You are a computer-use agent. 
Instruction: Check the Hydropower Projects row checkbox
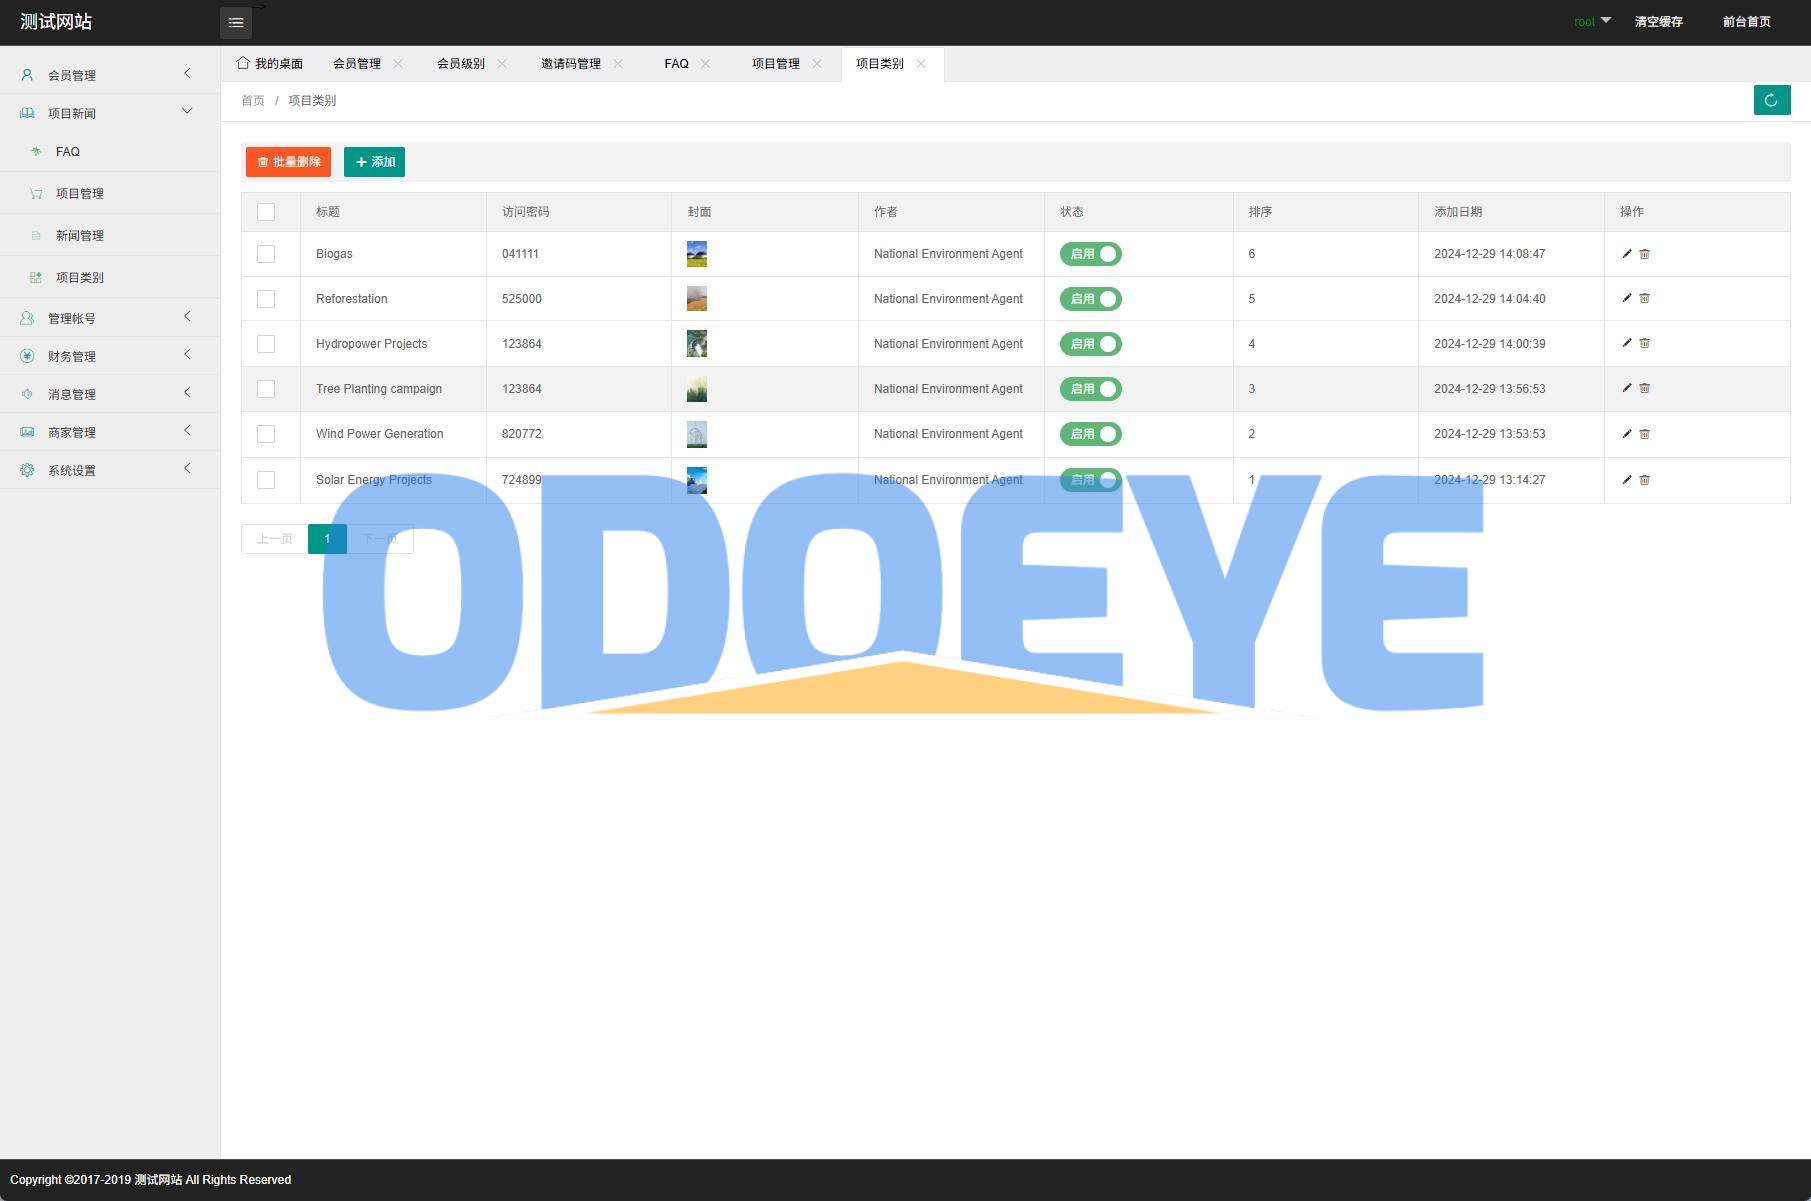coord(266,344)
